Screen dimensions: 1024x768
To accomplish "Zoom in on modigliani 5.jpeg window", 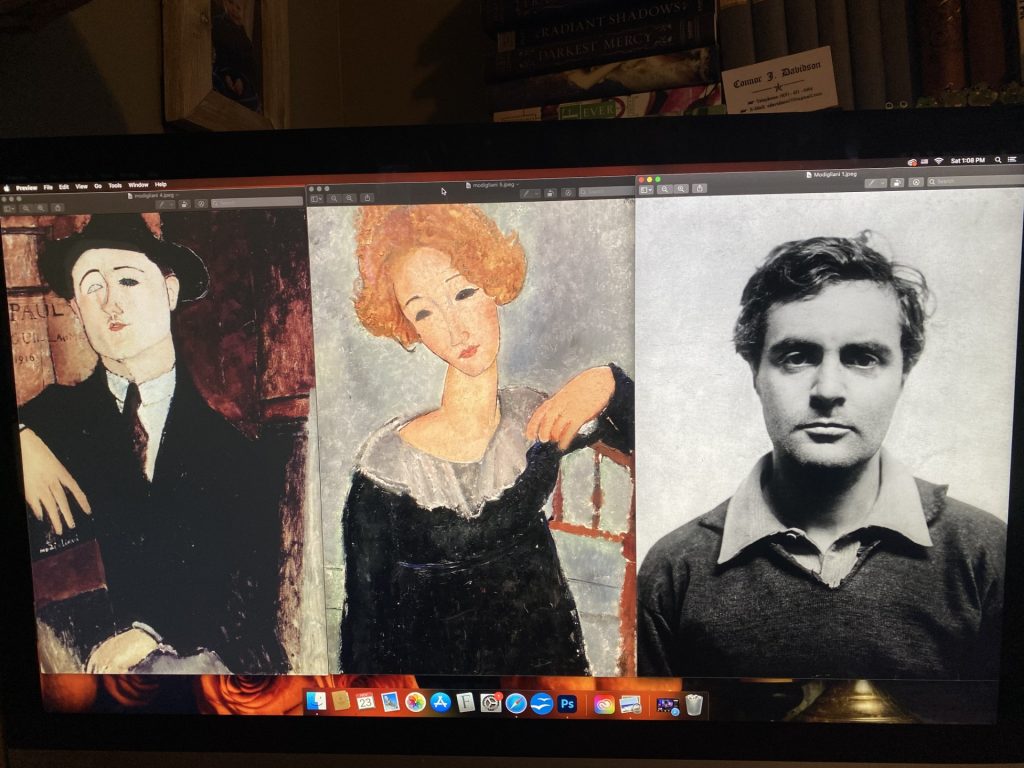I will click(x=350, y=198).
